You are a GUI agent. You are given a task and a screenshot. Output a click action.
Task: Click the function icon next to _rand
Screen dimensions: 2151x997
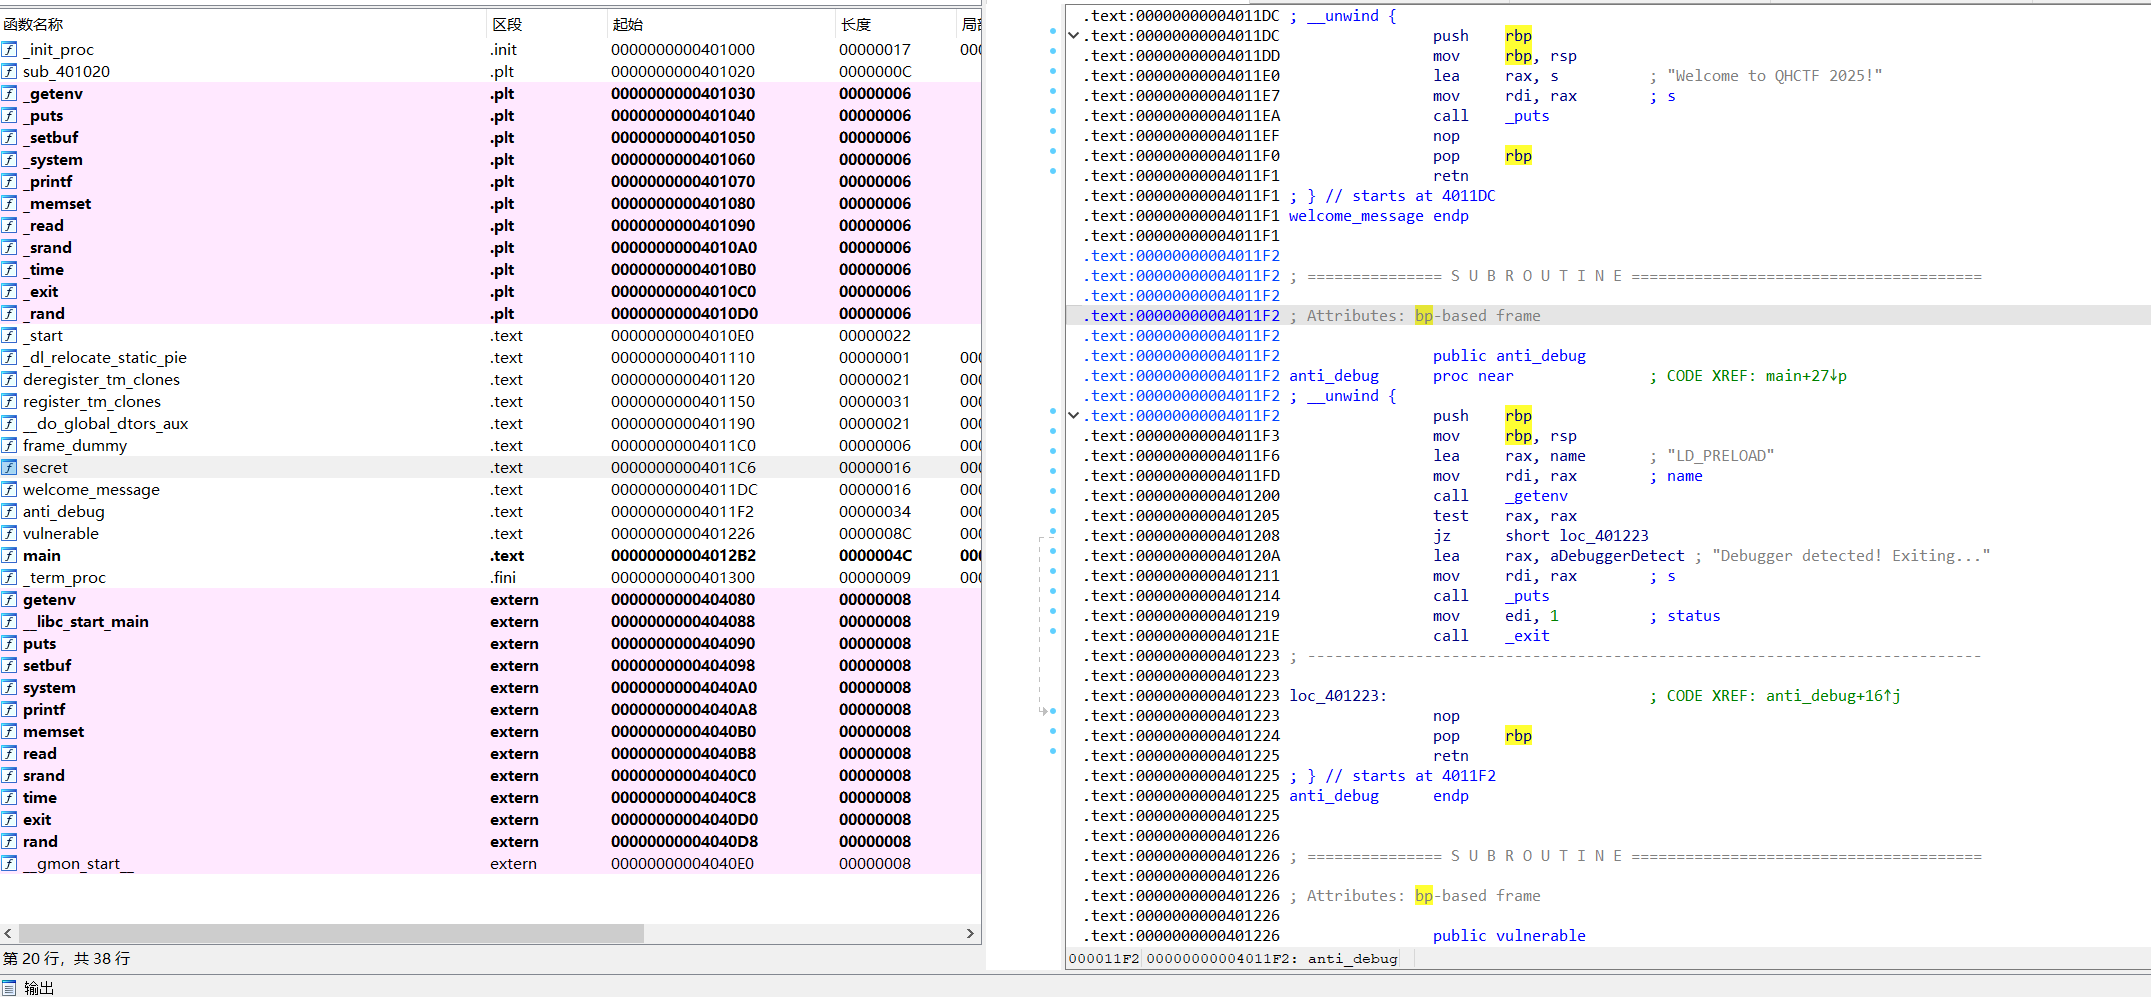tap(9, 313)
